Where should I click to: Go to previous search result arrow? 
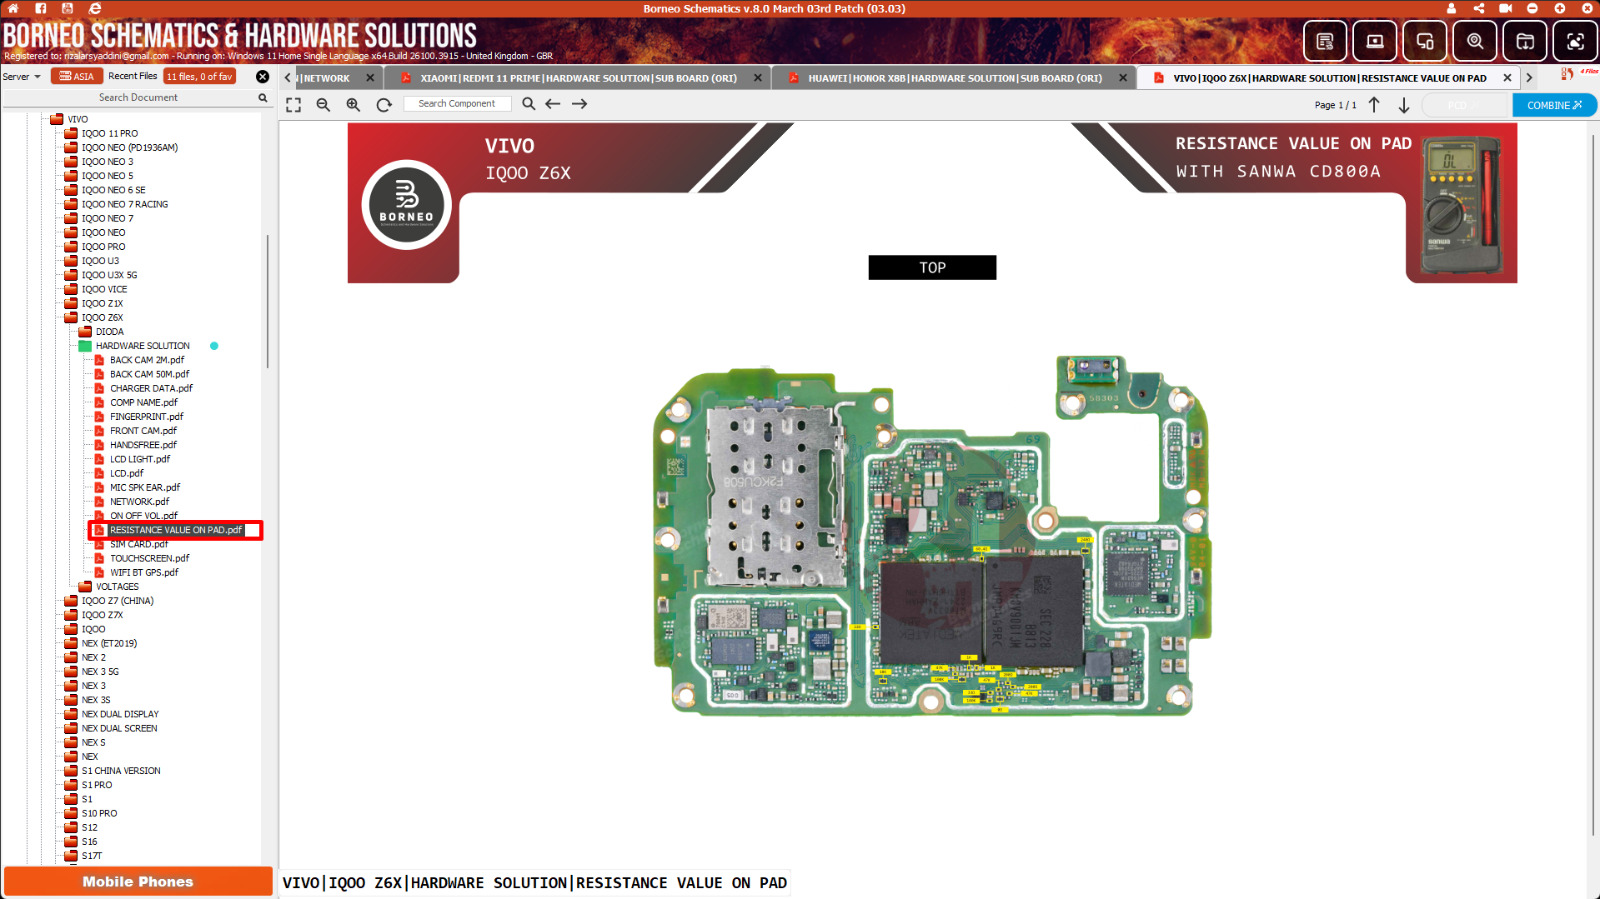pyautogui.click(x=553, y=104)
